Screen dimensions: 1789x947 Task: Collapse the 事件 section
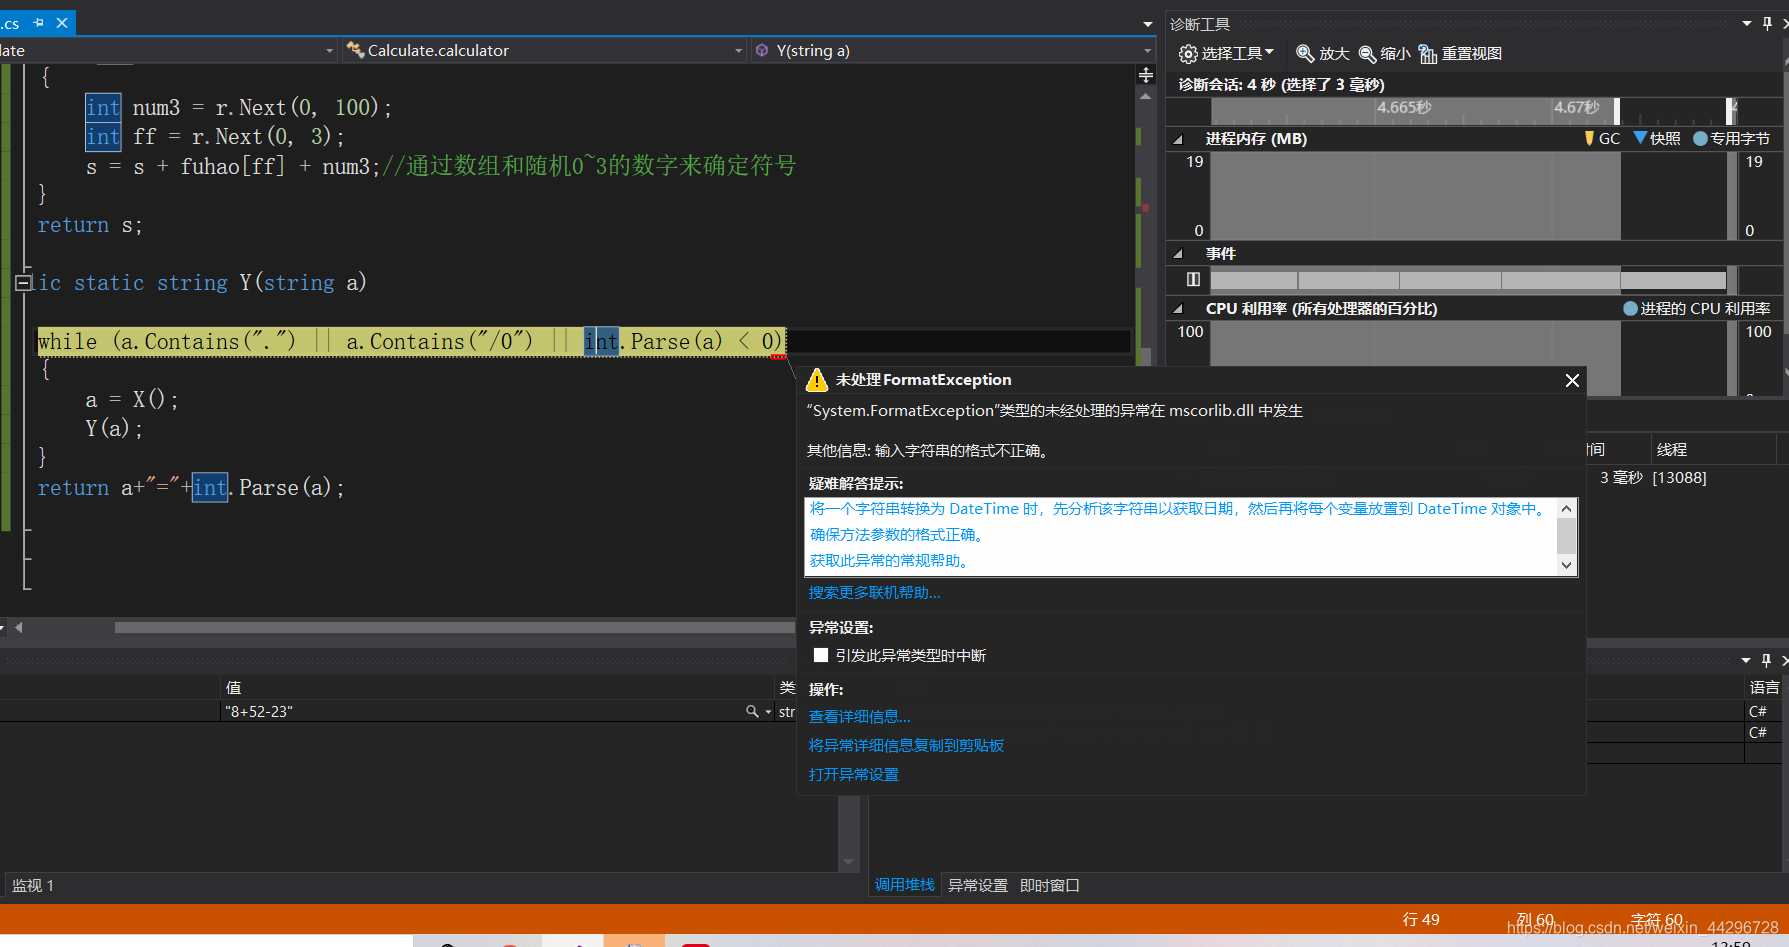coord(1178,254)
